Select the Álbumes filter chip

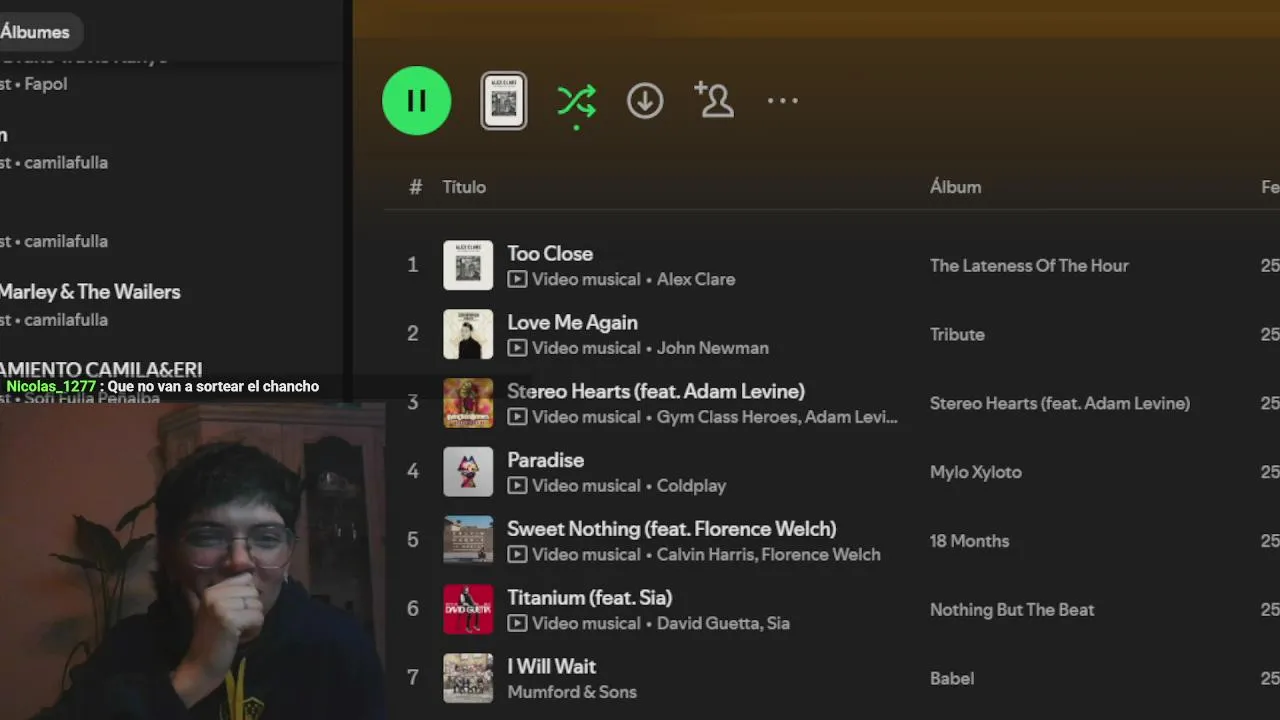pyautogui.click(x=35, y=32)
